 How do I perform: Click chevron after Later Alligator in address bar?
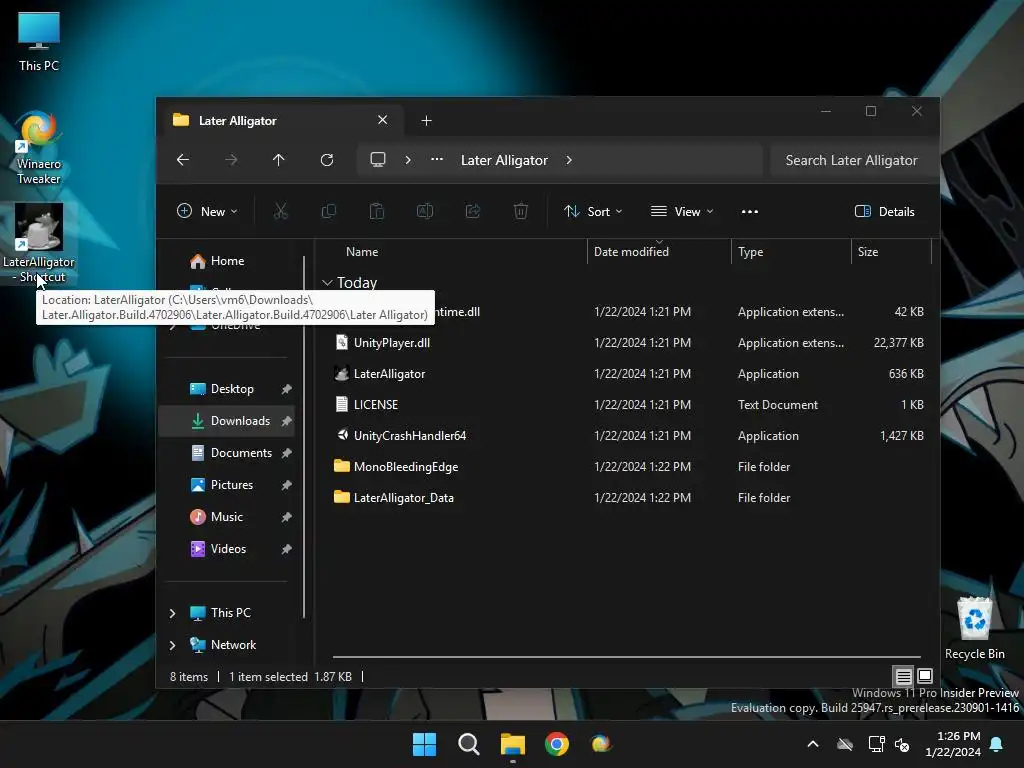[569, 160]
